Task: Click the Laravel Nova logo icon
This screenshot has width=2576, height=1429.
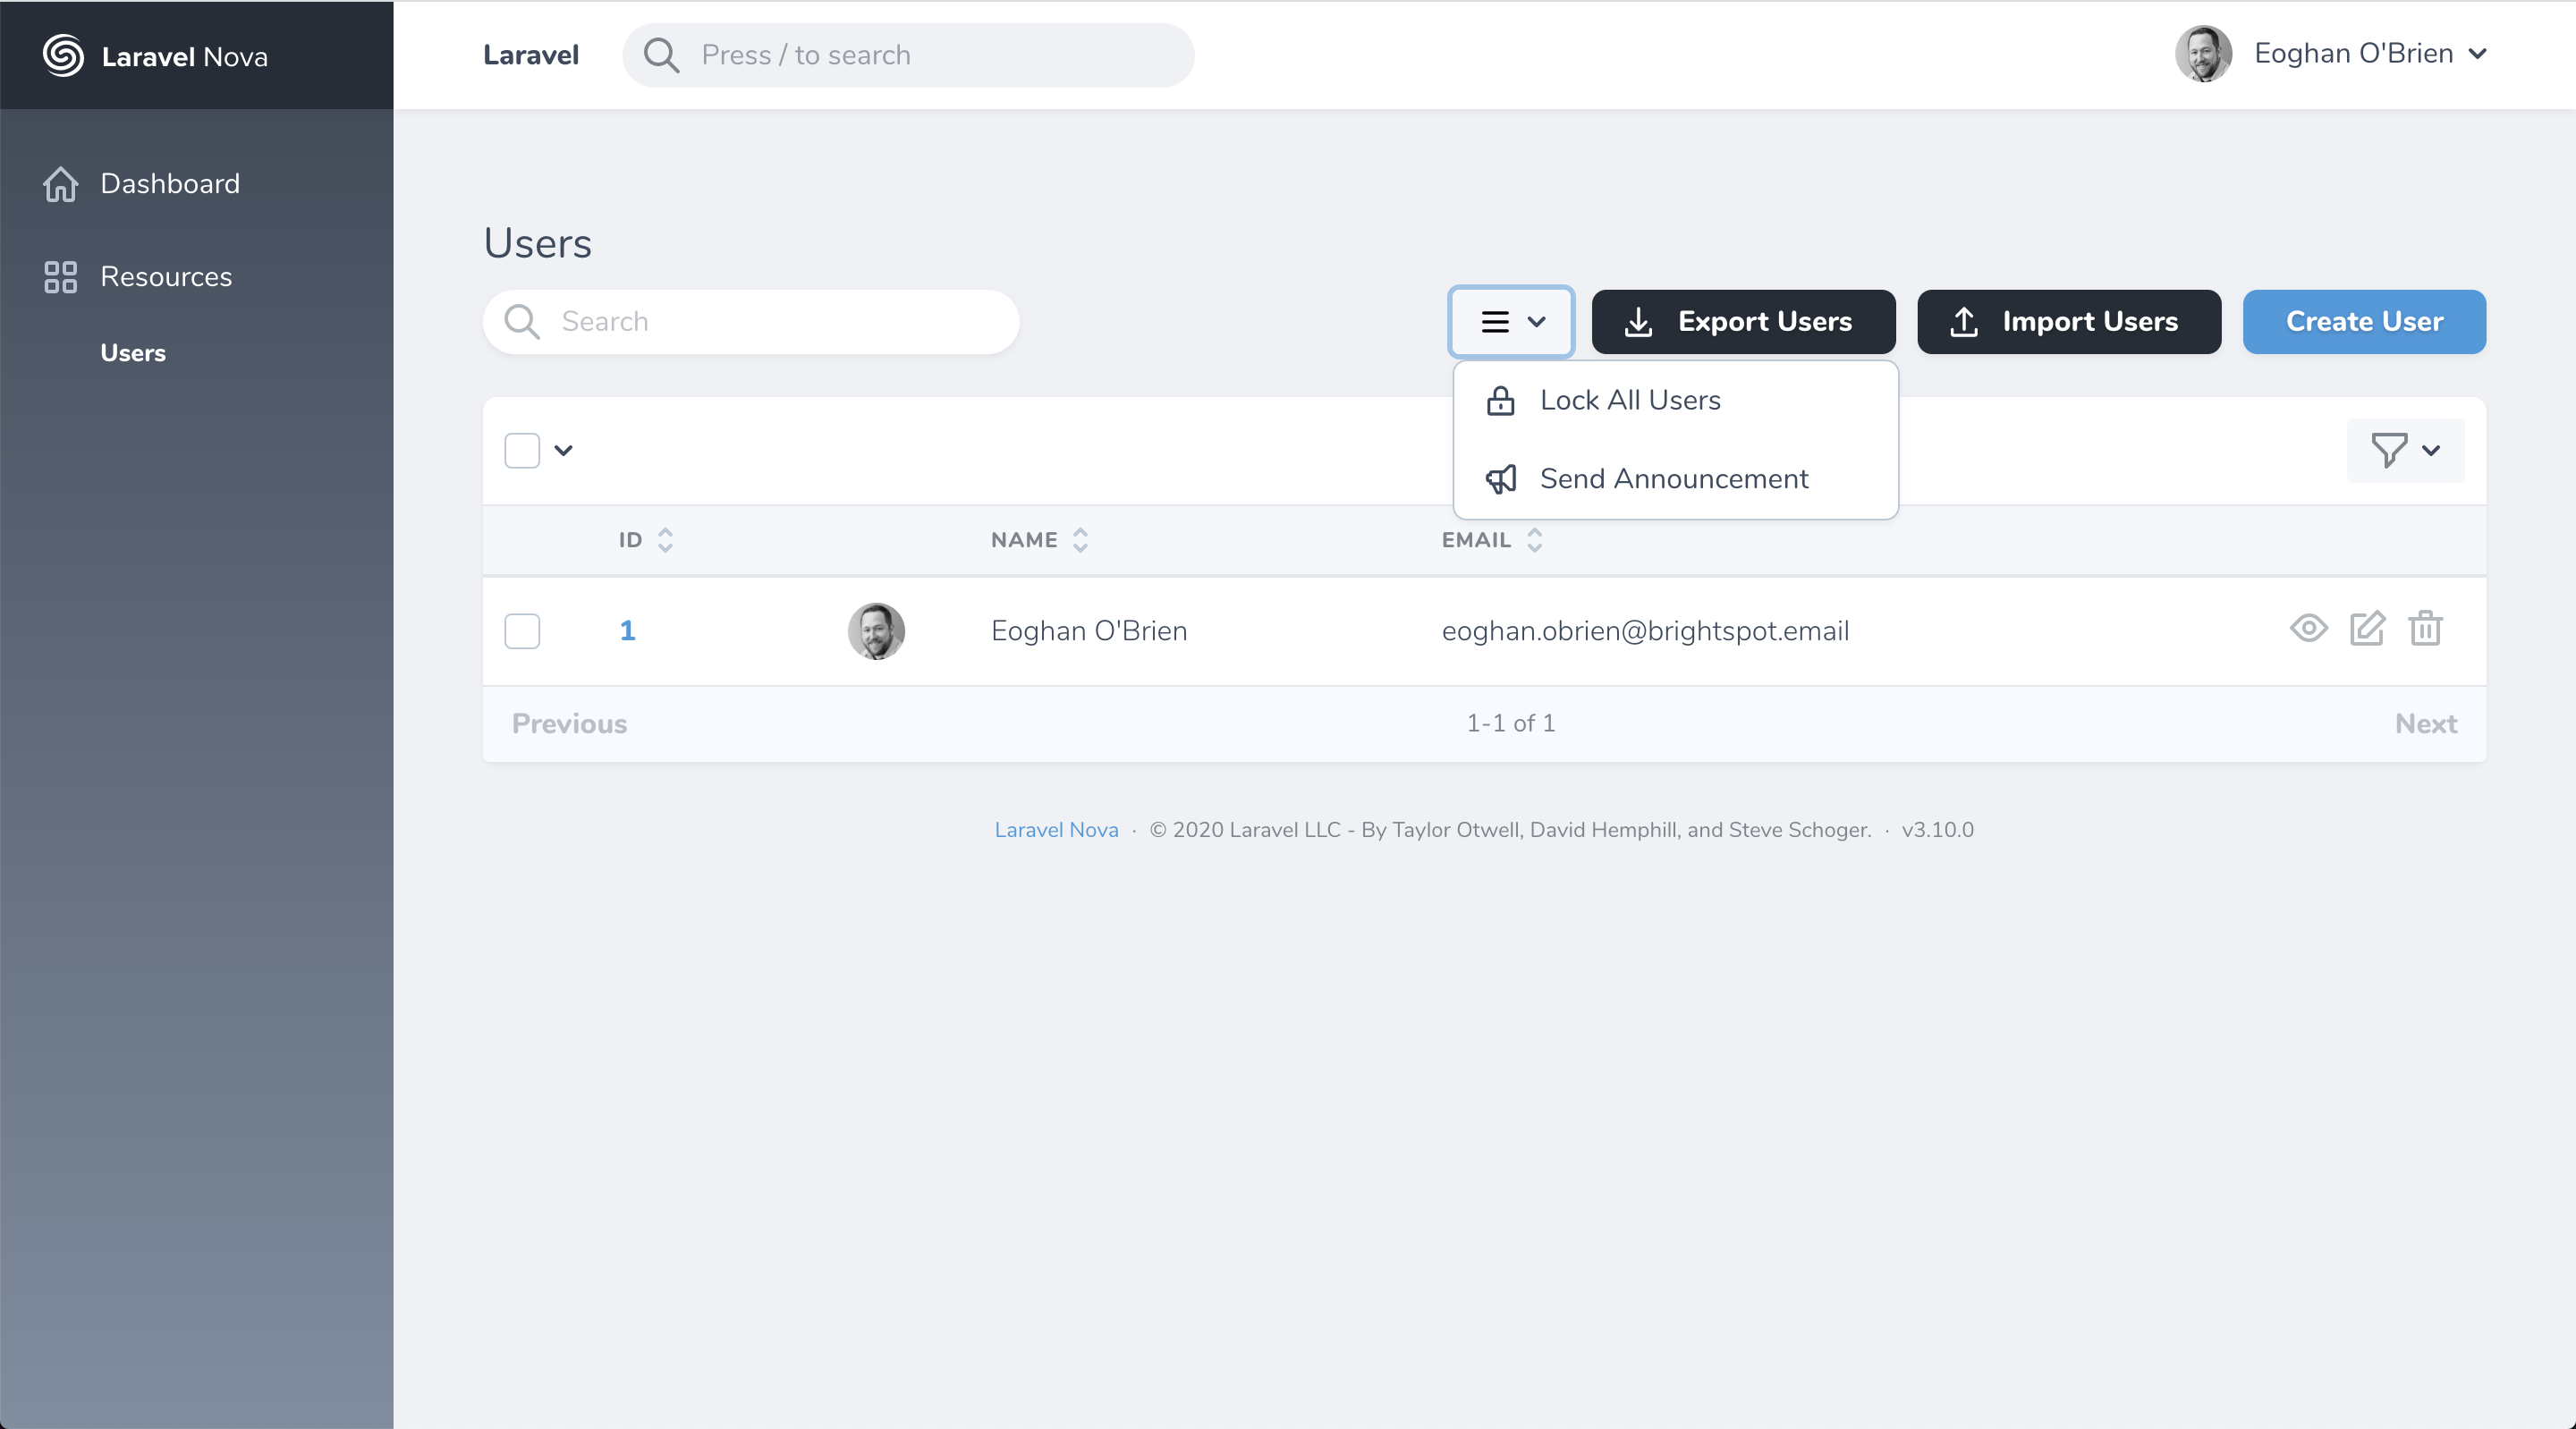Action: 63,56
